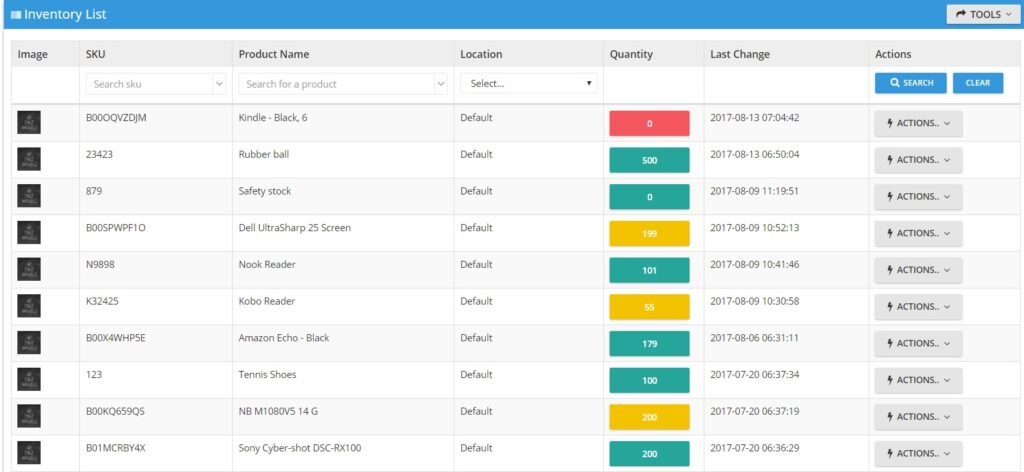Focus the Search sku input field

click(x=150, y=84)
